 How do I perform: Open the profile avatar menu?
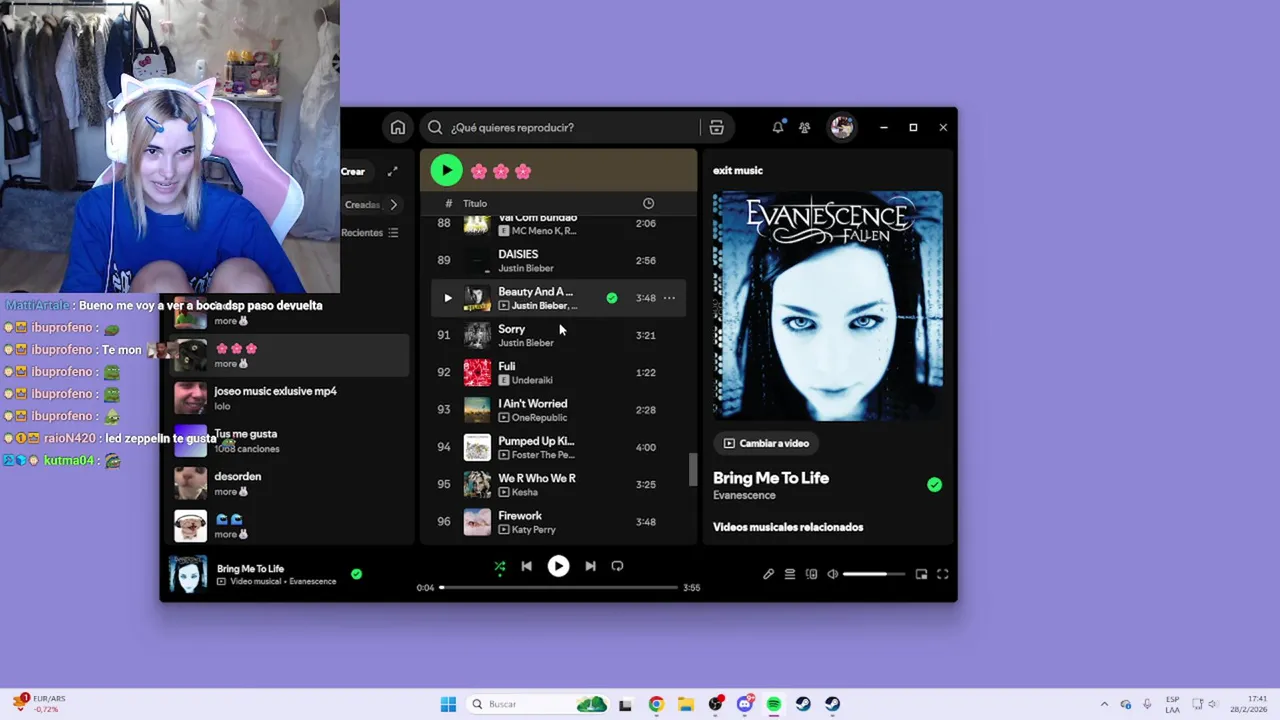point(842,127)
